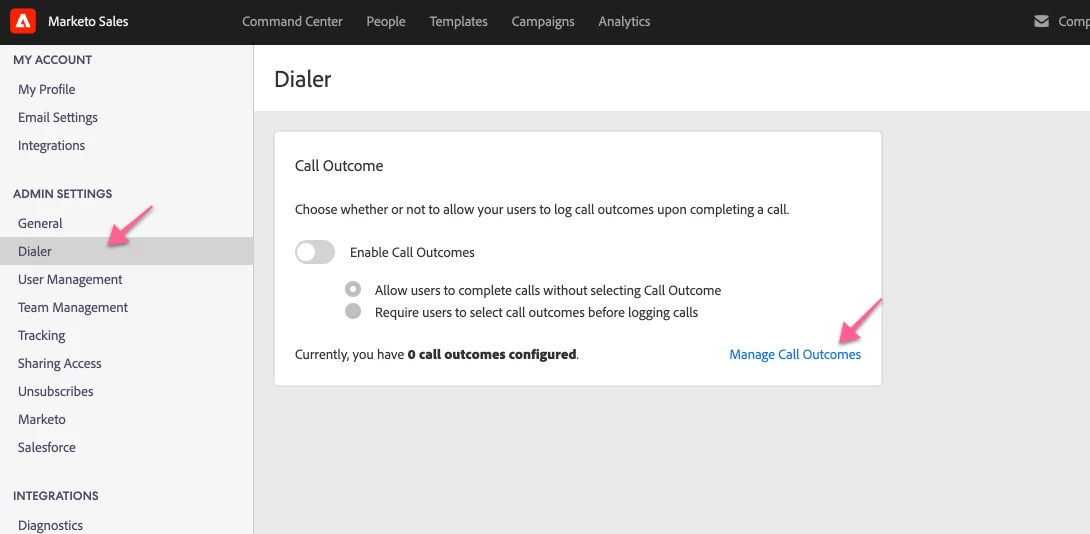Toggle Enable Call Outcomes switch
The width and height of the screenshot is (1090, 534).
(x=315, y=252)
